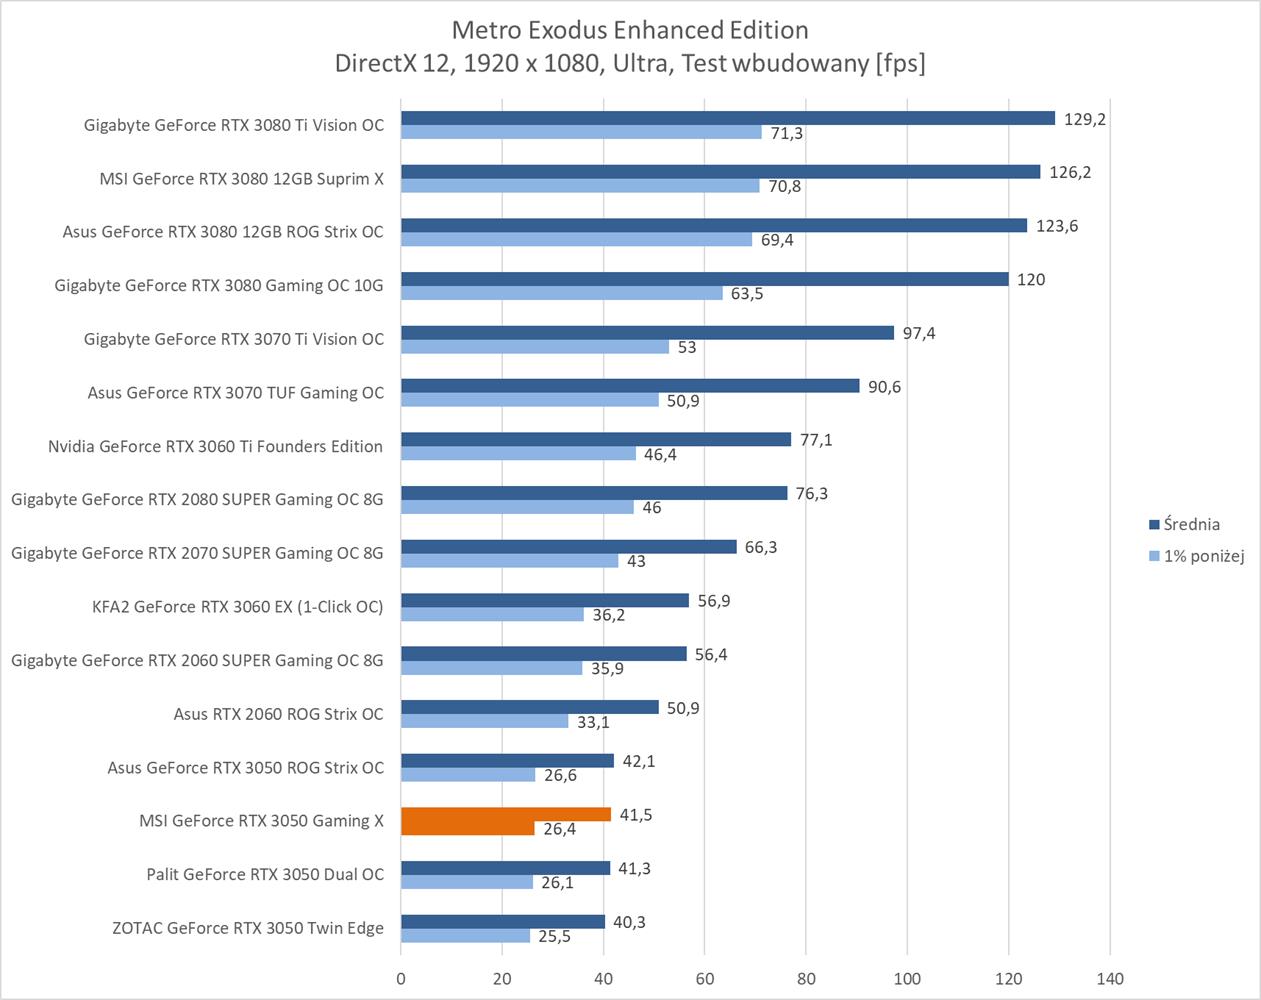
Task: Select the 26,4 data label on the MSI bar
Action: (x=559, y=829)
